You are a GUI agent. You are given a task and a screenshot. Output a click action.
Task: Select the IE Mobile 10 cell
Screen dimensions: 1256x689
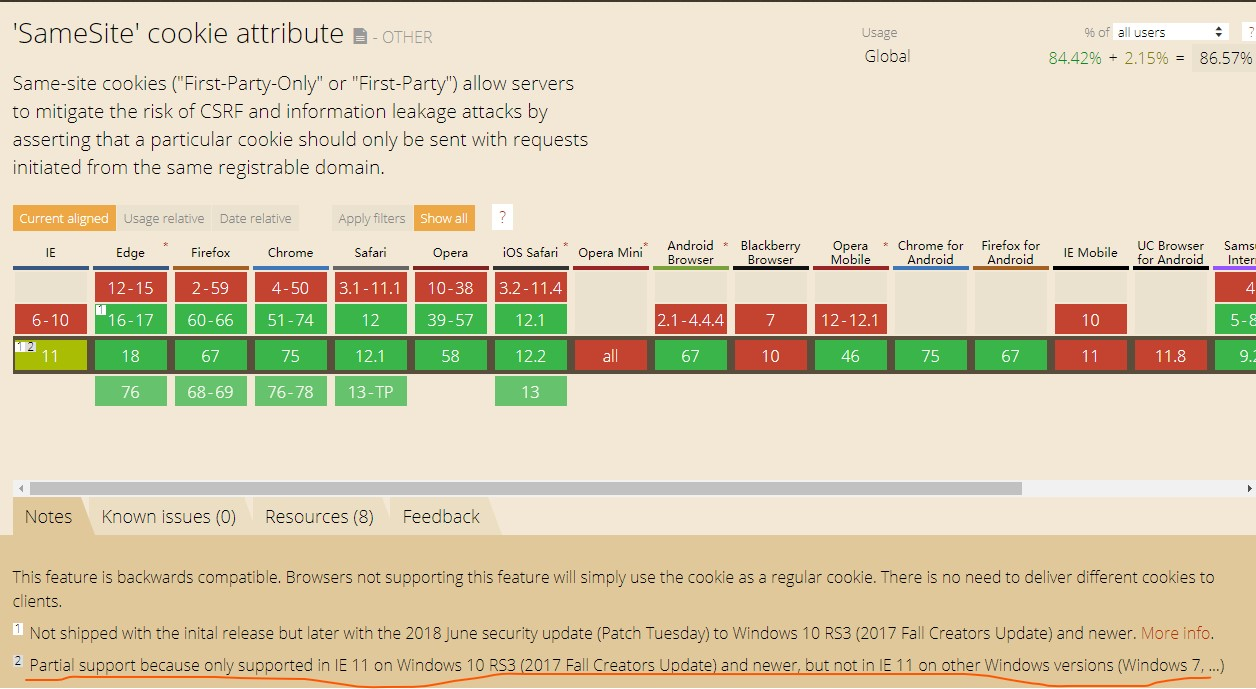tap(1090, 320)
